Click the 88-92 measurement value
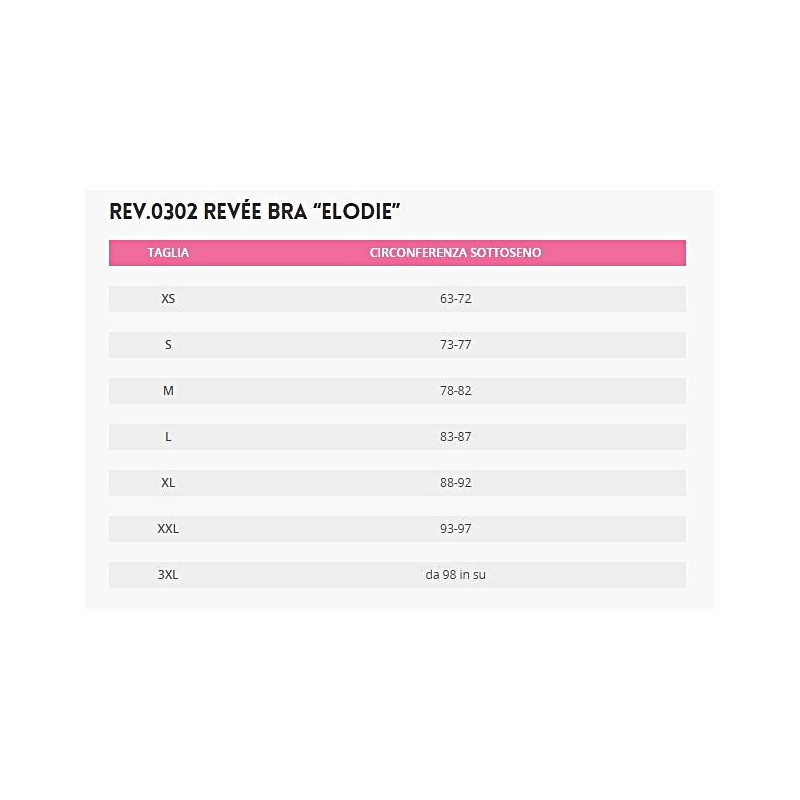 pos(455,483)
